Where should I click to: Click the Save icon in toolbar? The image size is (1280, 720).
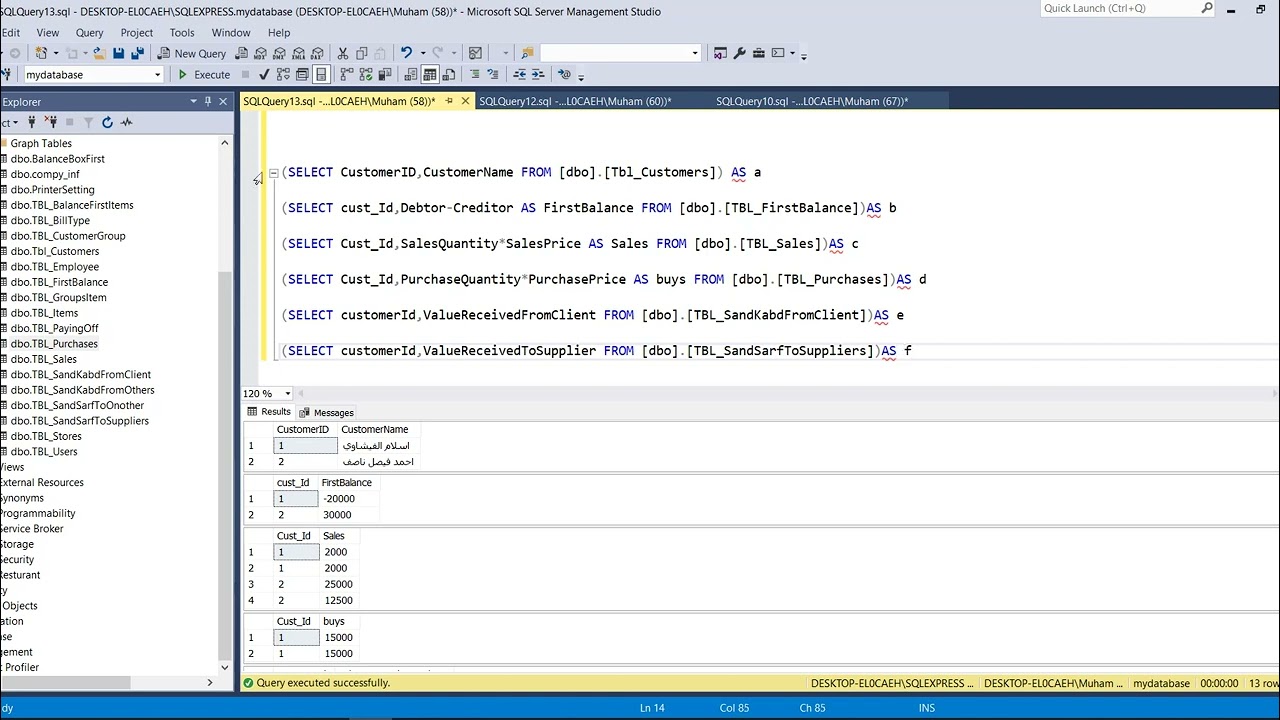click(118, 53)
